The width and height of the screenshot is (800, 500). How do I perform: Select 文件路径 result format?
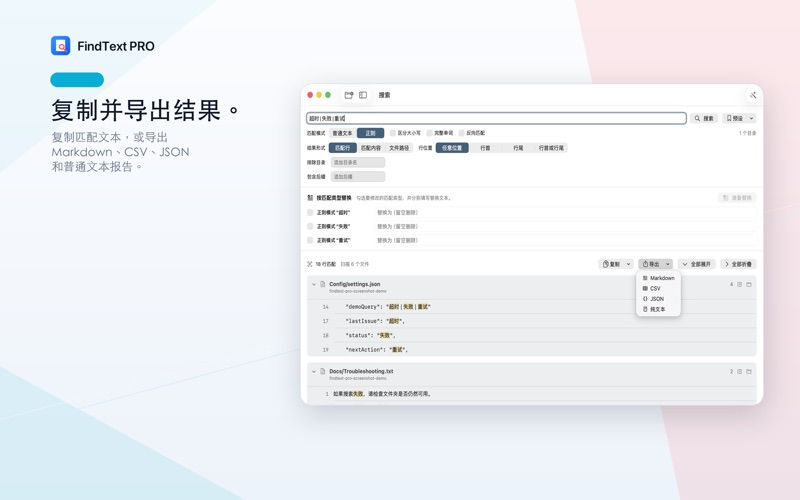399,148
